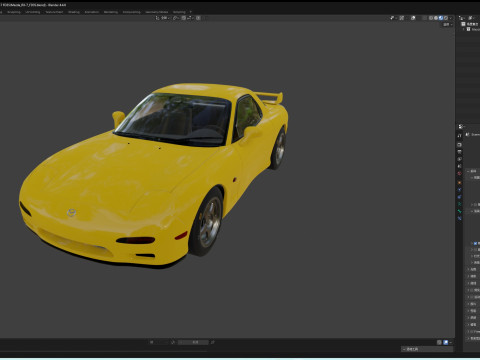Switch viewport to wireframe shading
This screenshot has height=360, width=480.
(x=431, y=18)
